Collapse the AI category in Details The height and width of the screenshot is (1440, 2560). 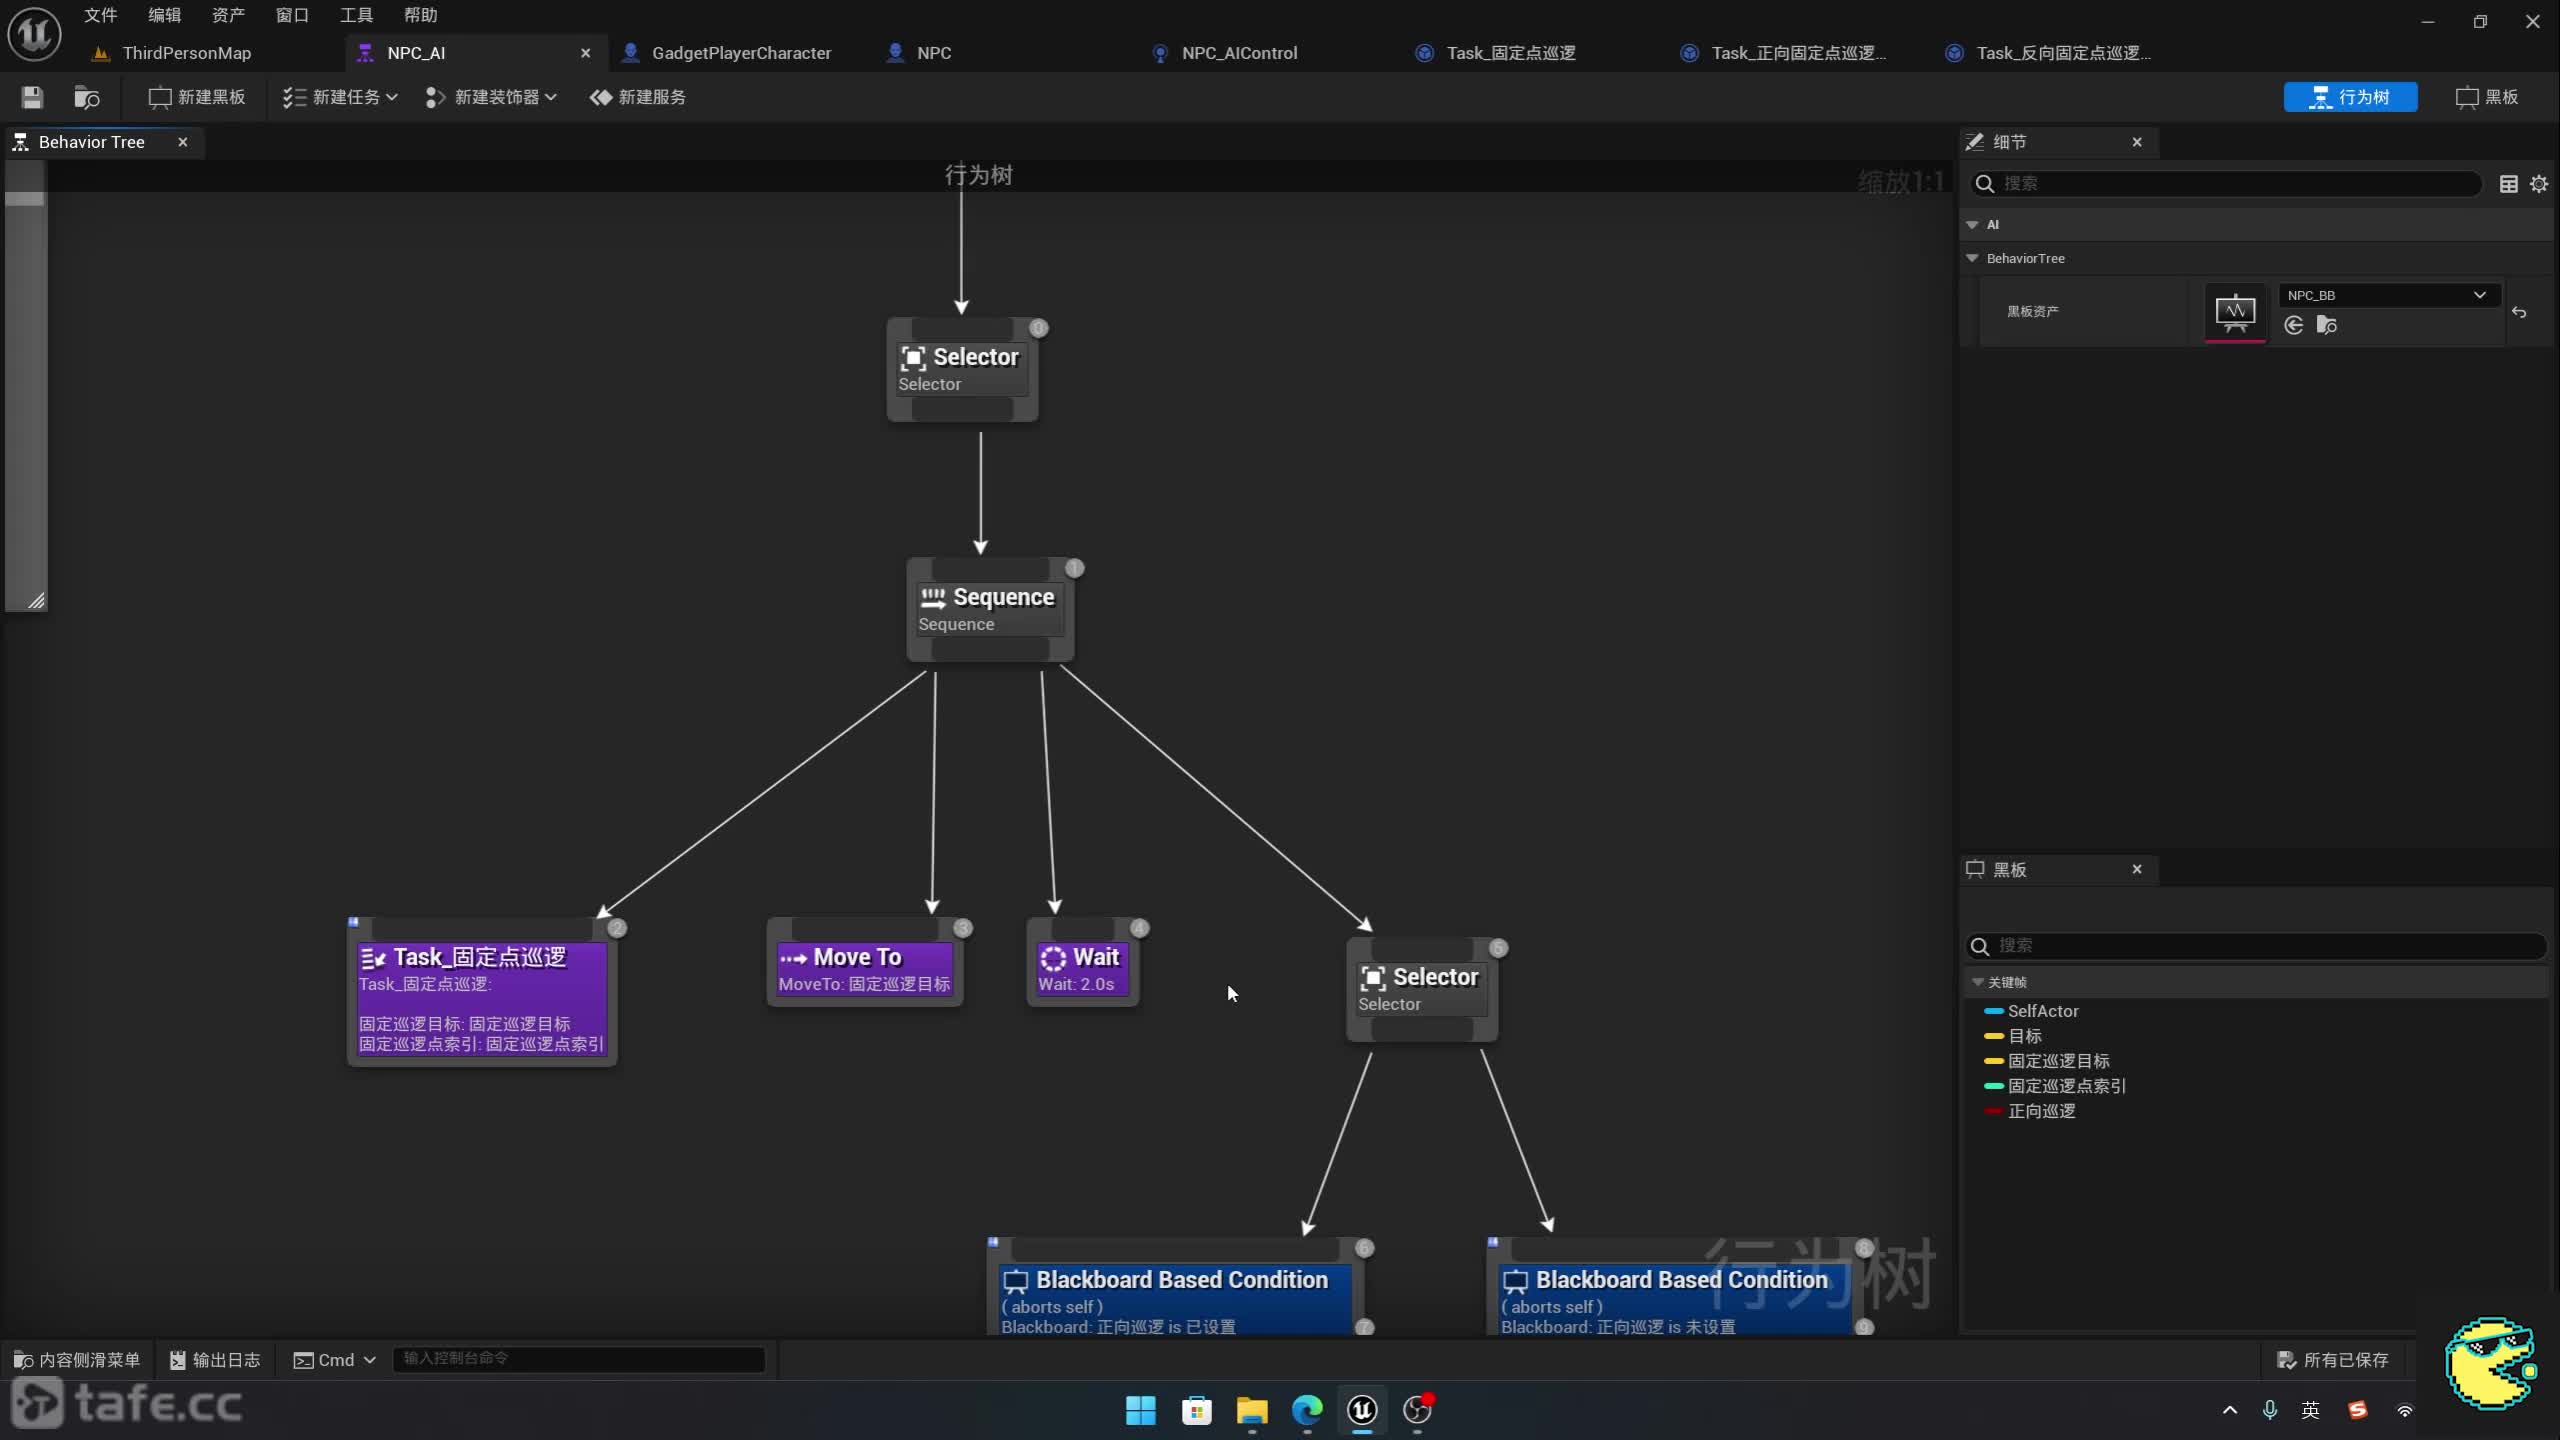point(1972,225)
